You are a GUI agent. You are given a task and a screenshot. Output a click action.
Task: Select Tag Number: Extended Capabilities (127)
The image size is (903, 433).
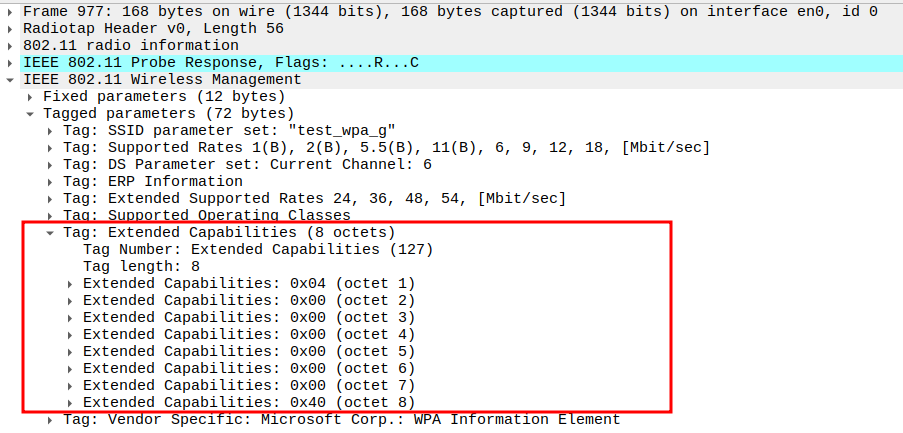click(258, 249)
